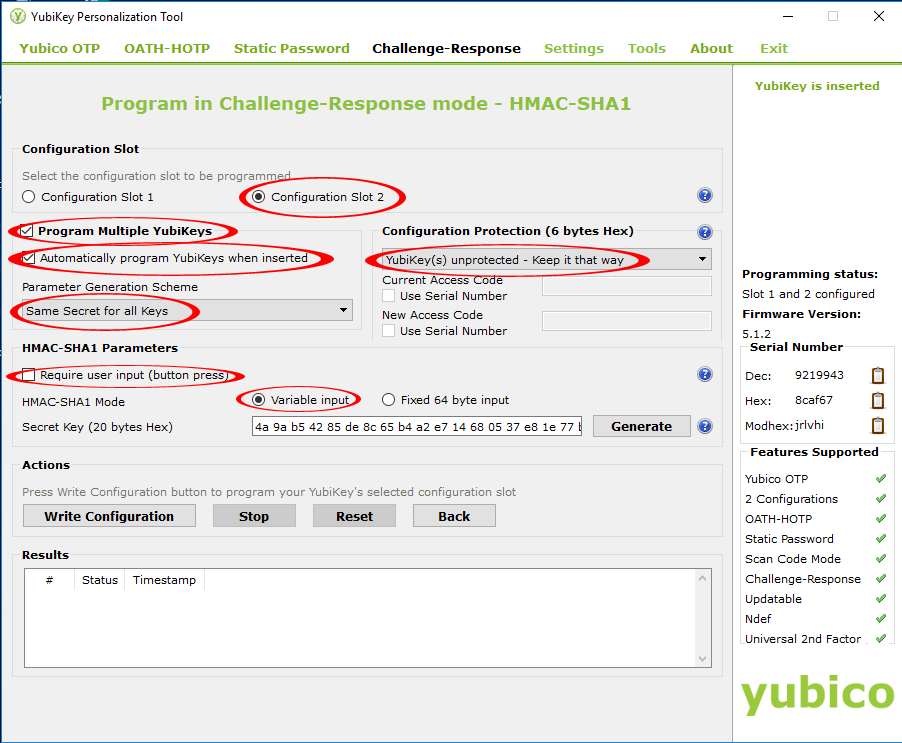Copy modhex serial number to clipboard
Image resolution: width=902 pixels, height=743 pixels.
tap(878, 426)
